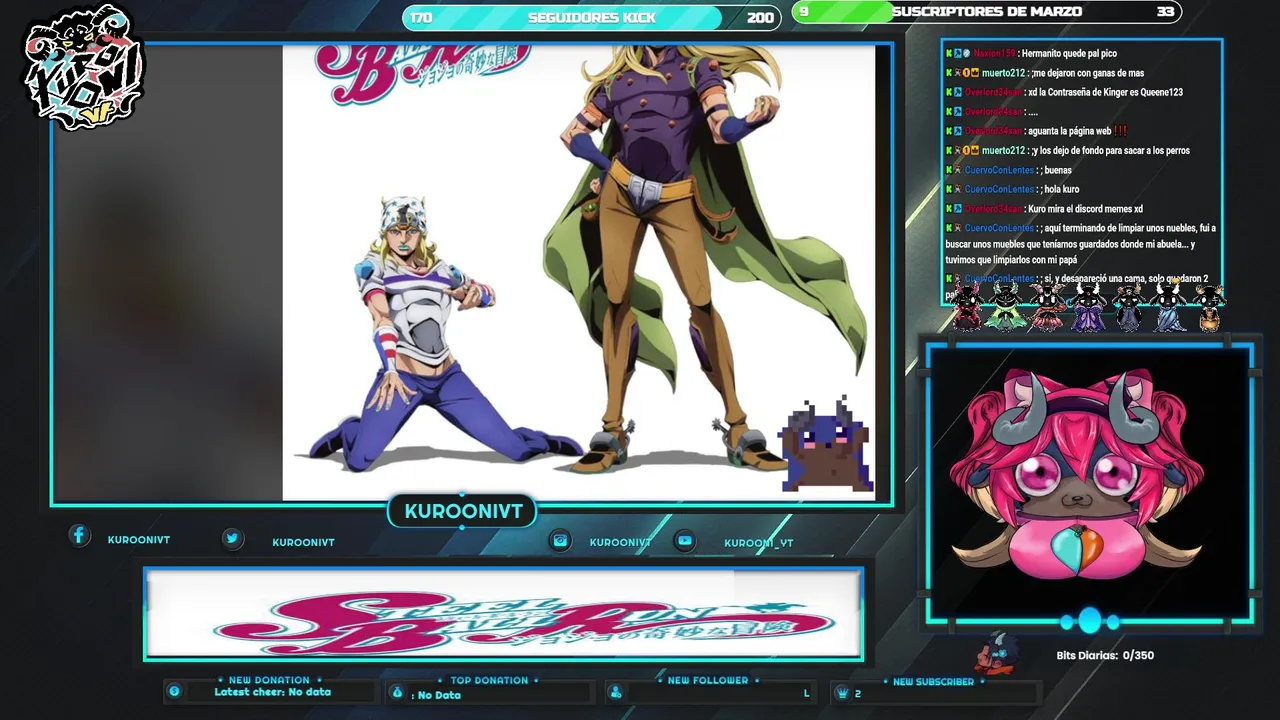Select the Steel Ball Run logo banner
The width and height of the screenshot is (1280, 720).
pos(503,614)
